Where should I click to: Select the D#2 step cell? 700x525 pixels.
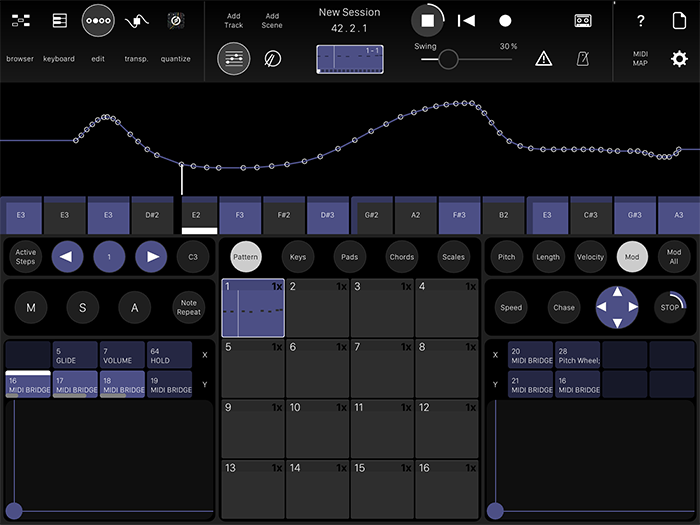point(152,215)
